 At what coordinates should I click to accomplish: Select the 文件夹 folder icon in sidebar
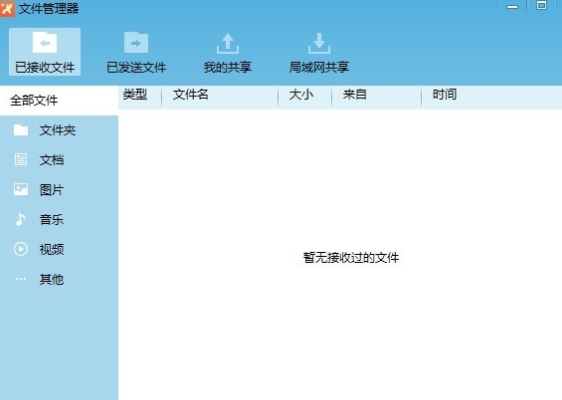pyautogui.click(x=21, y=130)
